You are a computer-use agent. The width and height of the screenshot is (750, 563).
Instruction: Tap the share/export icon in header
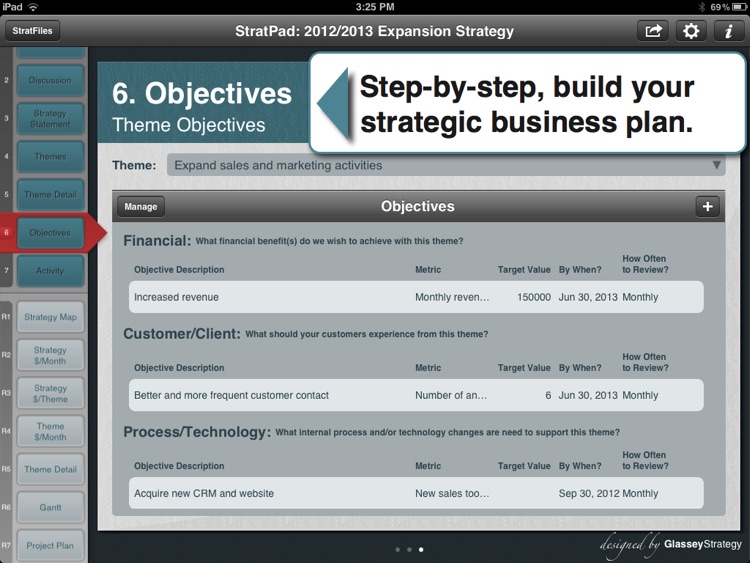(x=653, y=31)
